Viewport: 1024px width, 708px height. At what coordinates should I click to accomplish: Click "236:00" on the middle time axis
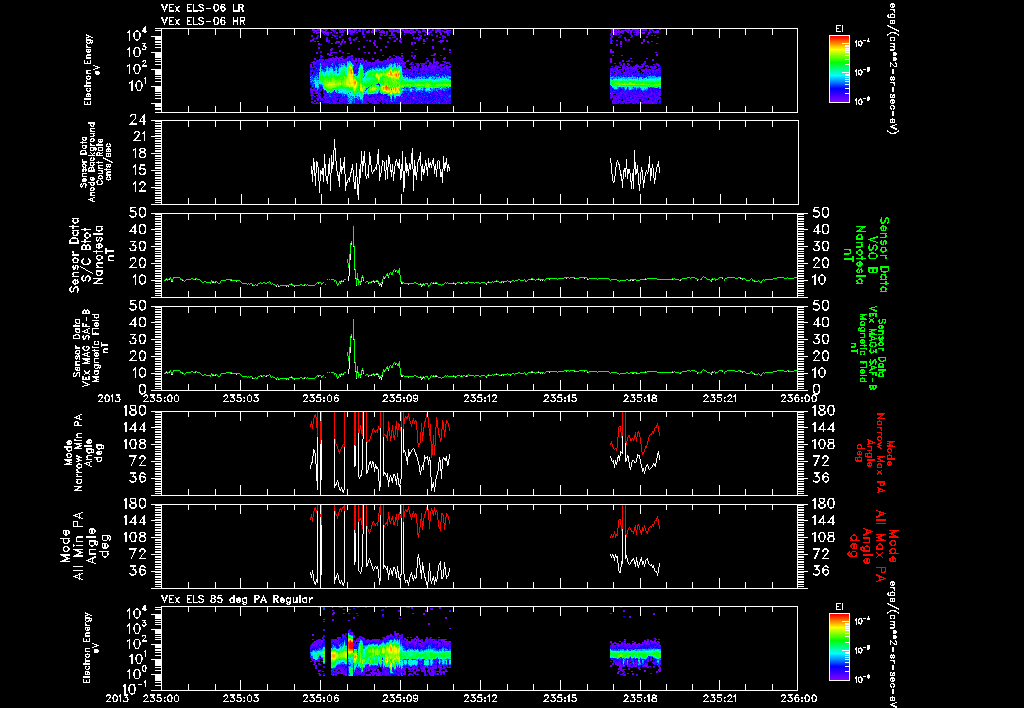tap(798, 398)
